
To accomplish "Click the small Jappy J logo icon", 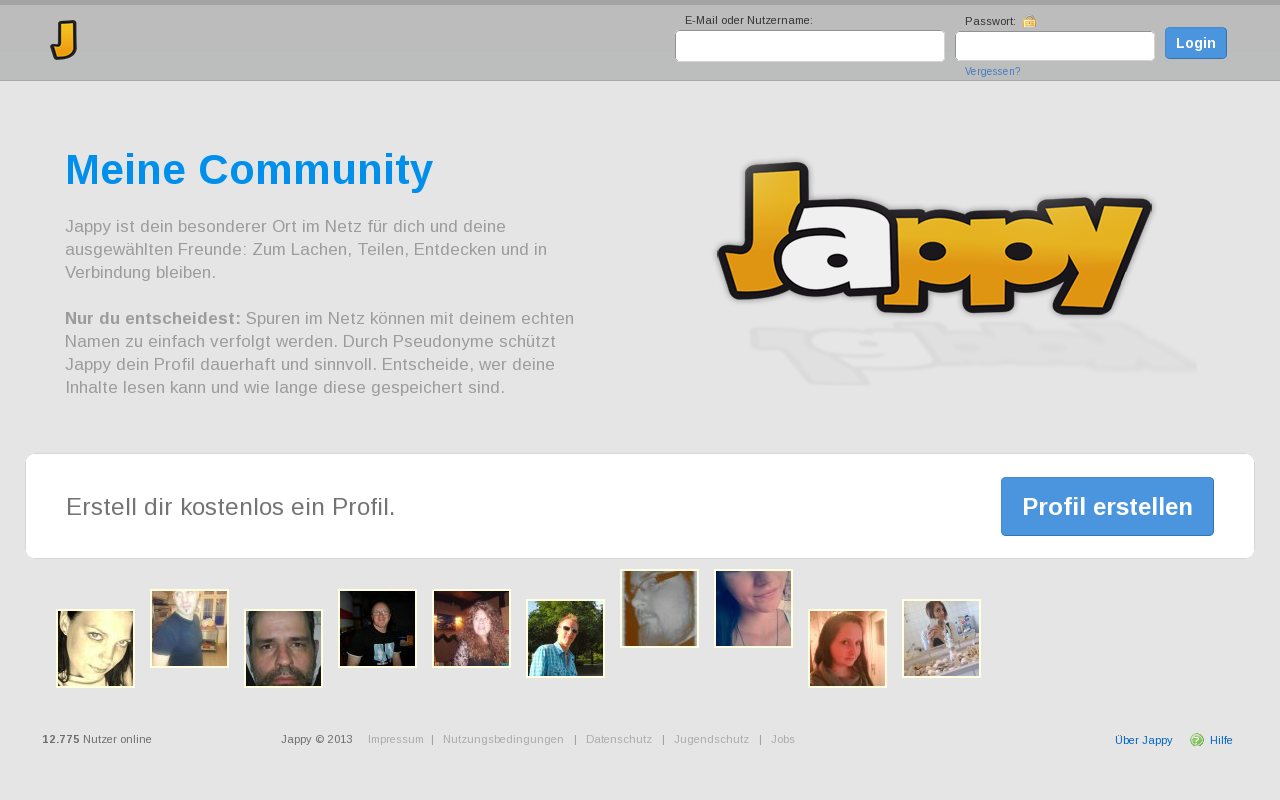I will click(64, 40).
